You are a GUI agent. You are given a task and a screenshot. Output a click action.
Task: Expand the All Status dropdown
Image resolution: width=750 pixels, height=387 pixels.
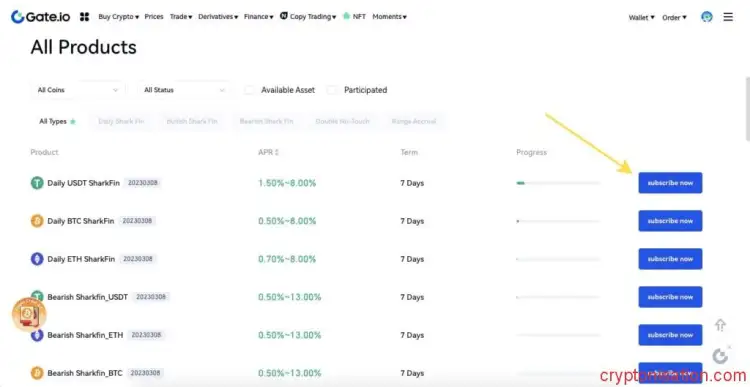[x=185, y=90]
